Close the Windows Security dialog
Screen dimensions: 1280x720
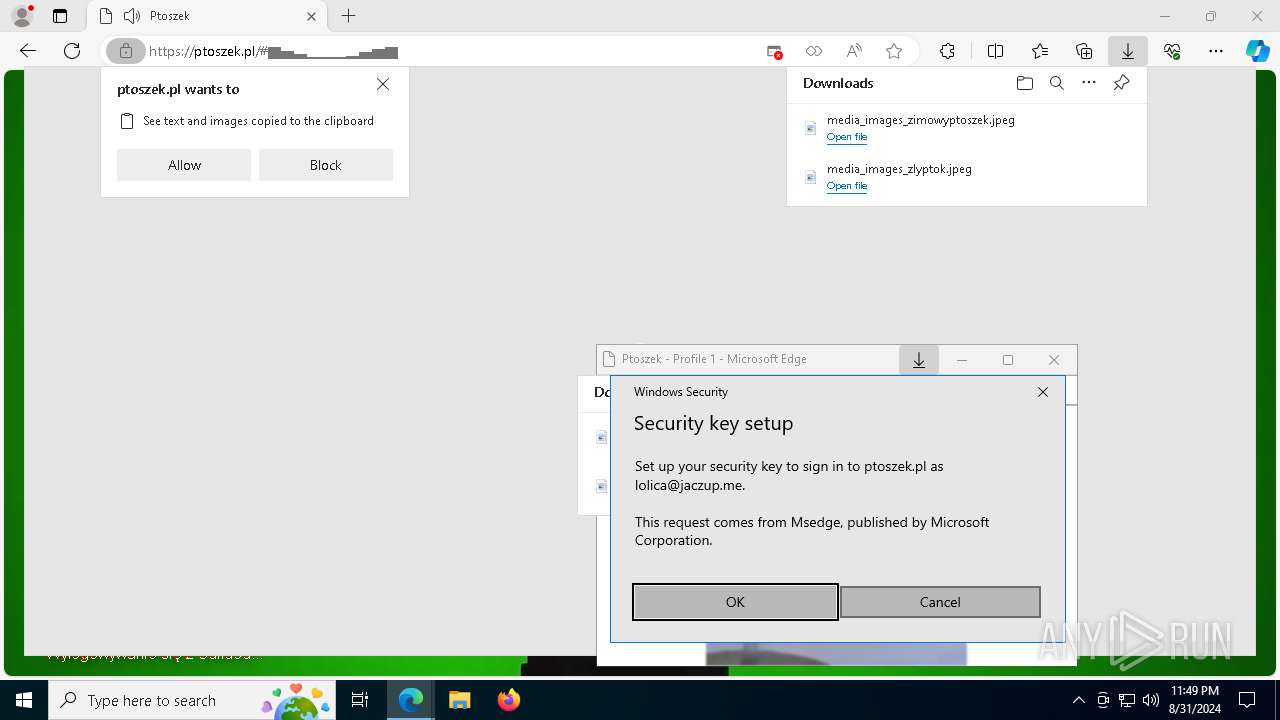[1043, 392]
